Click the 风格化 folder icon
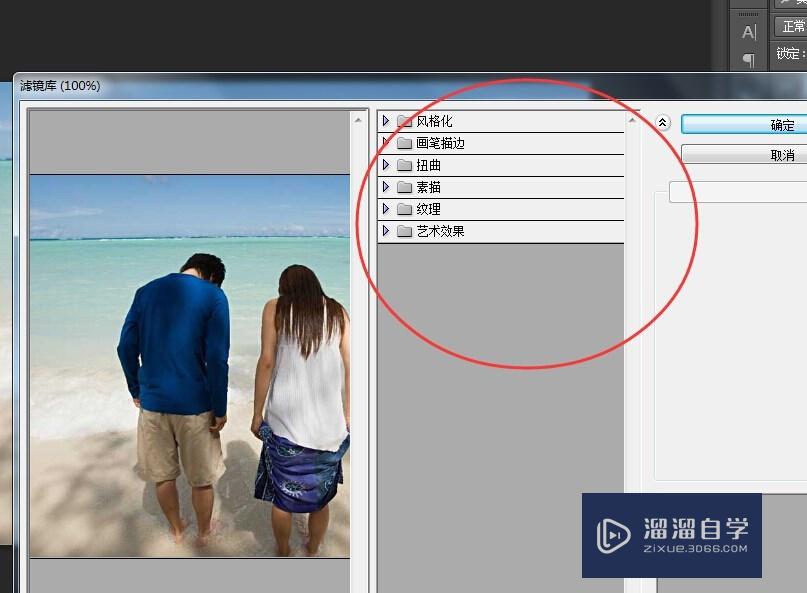The height and width of the screenshot is (593, 807). pos(405,121)
